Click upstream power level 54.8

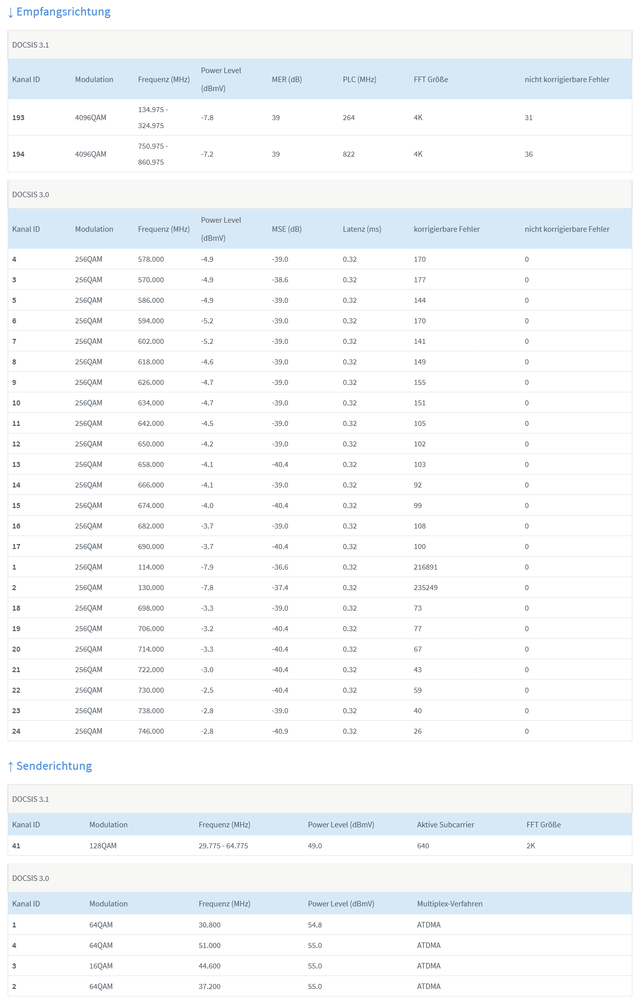(x=315, y=925)
